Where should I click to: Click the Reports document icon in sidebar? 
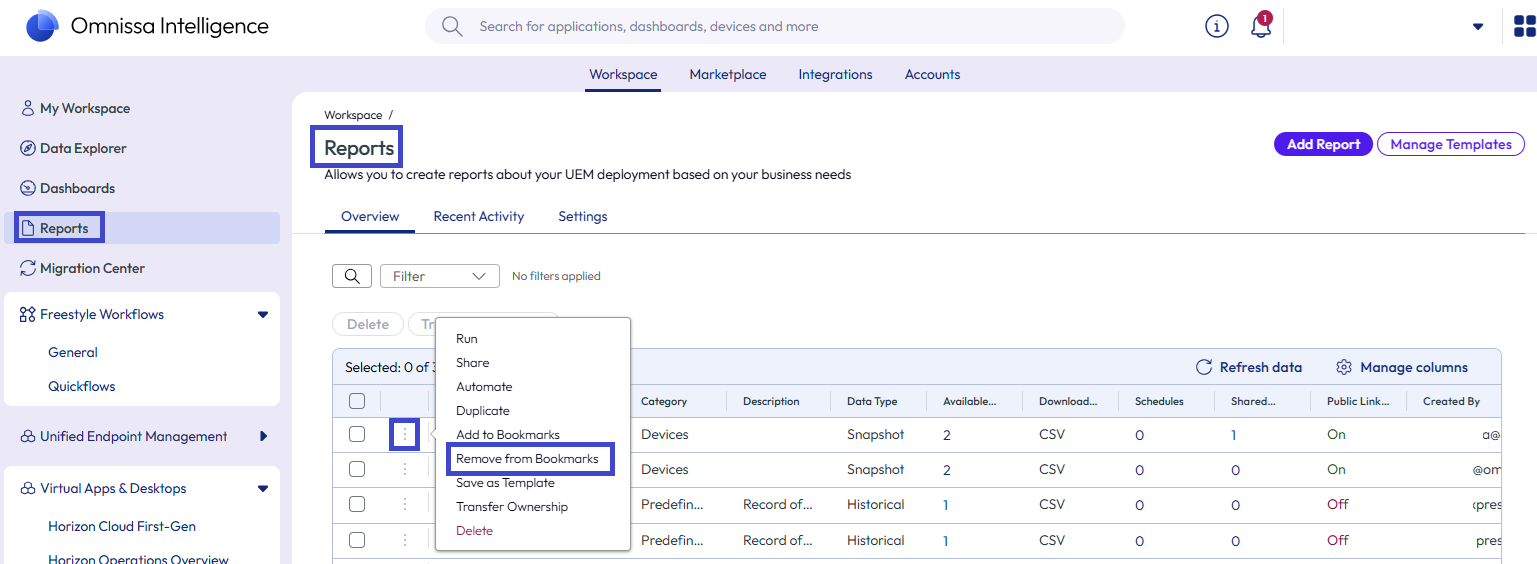tap(28, 228)
